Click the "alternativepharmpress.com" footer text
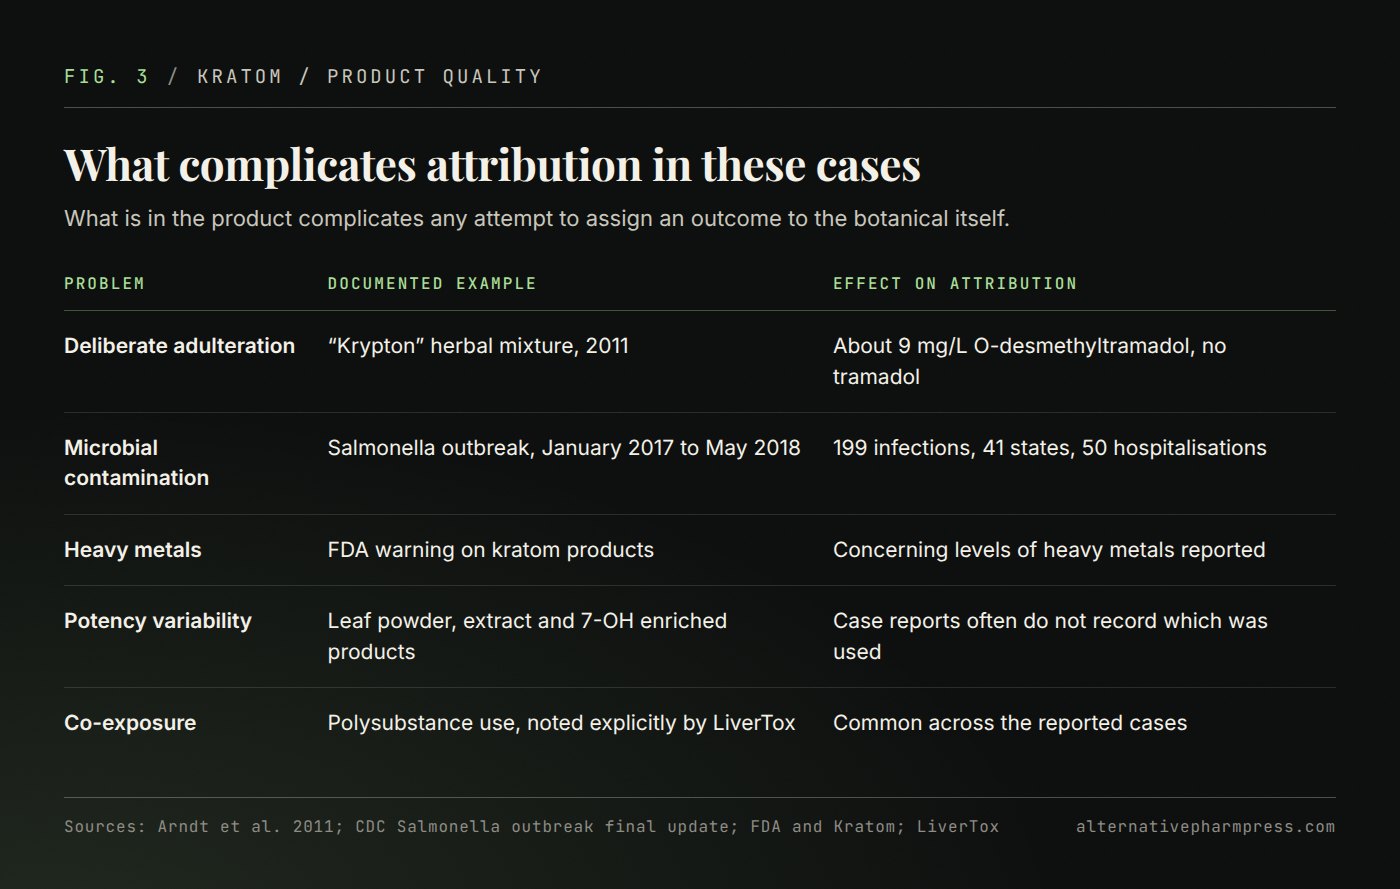 (x=1205, y=827)
